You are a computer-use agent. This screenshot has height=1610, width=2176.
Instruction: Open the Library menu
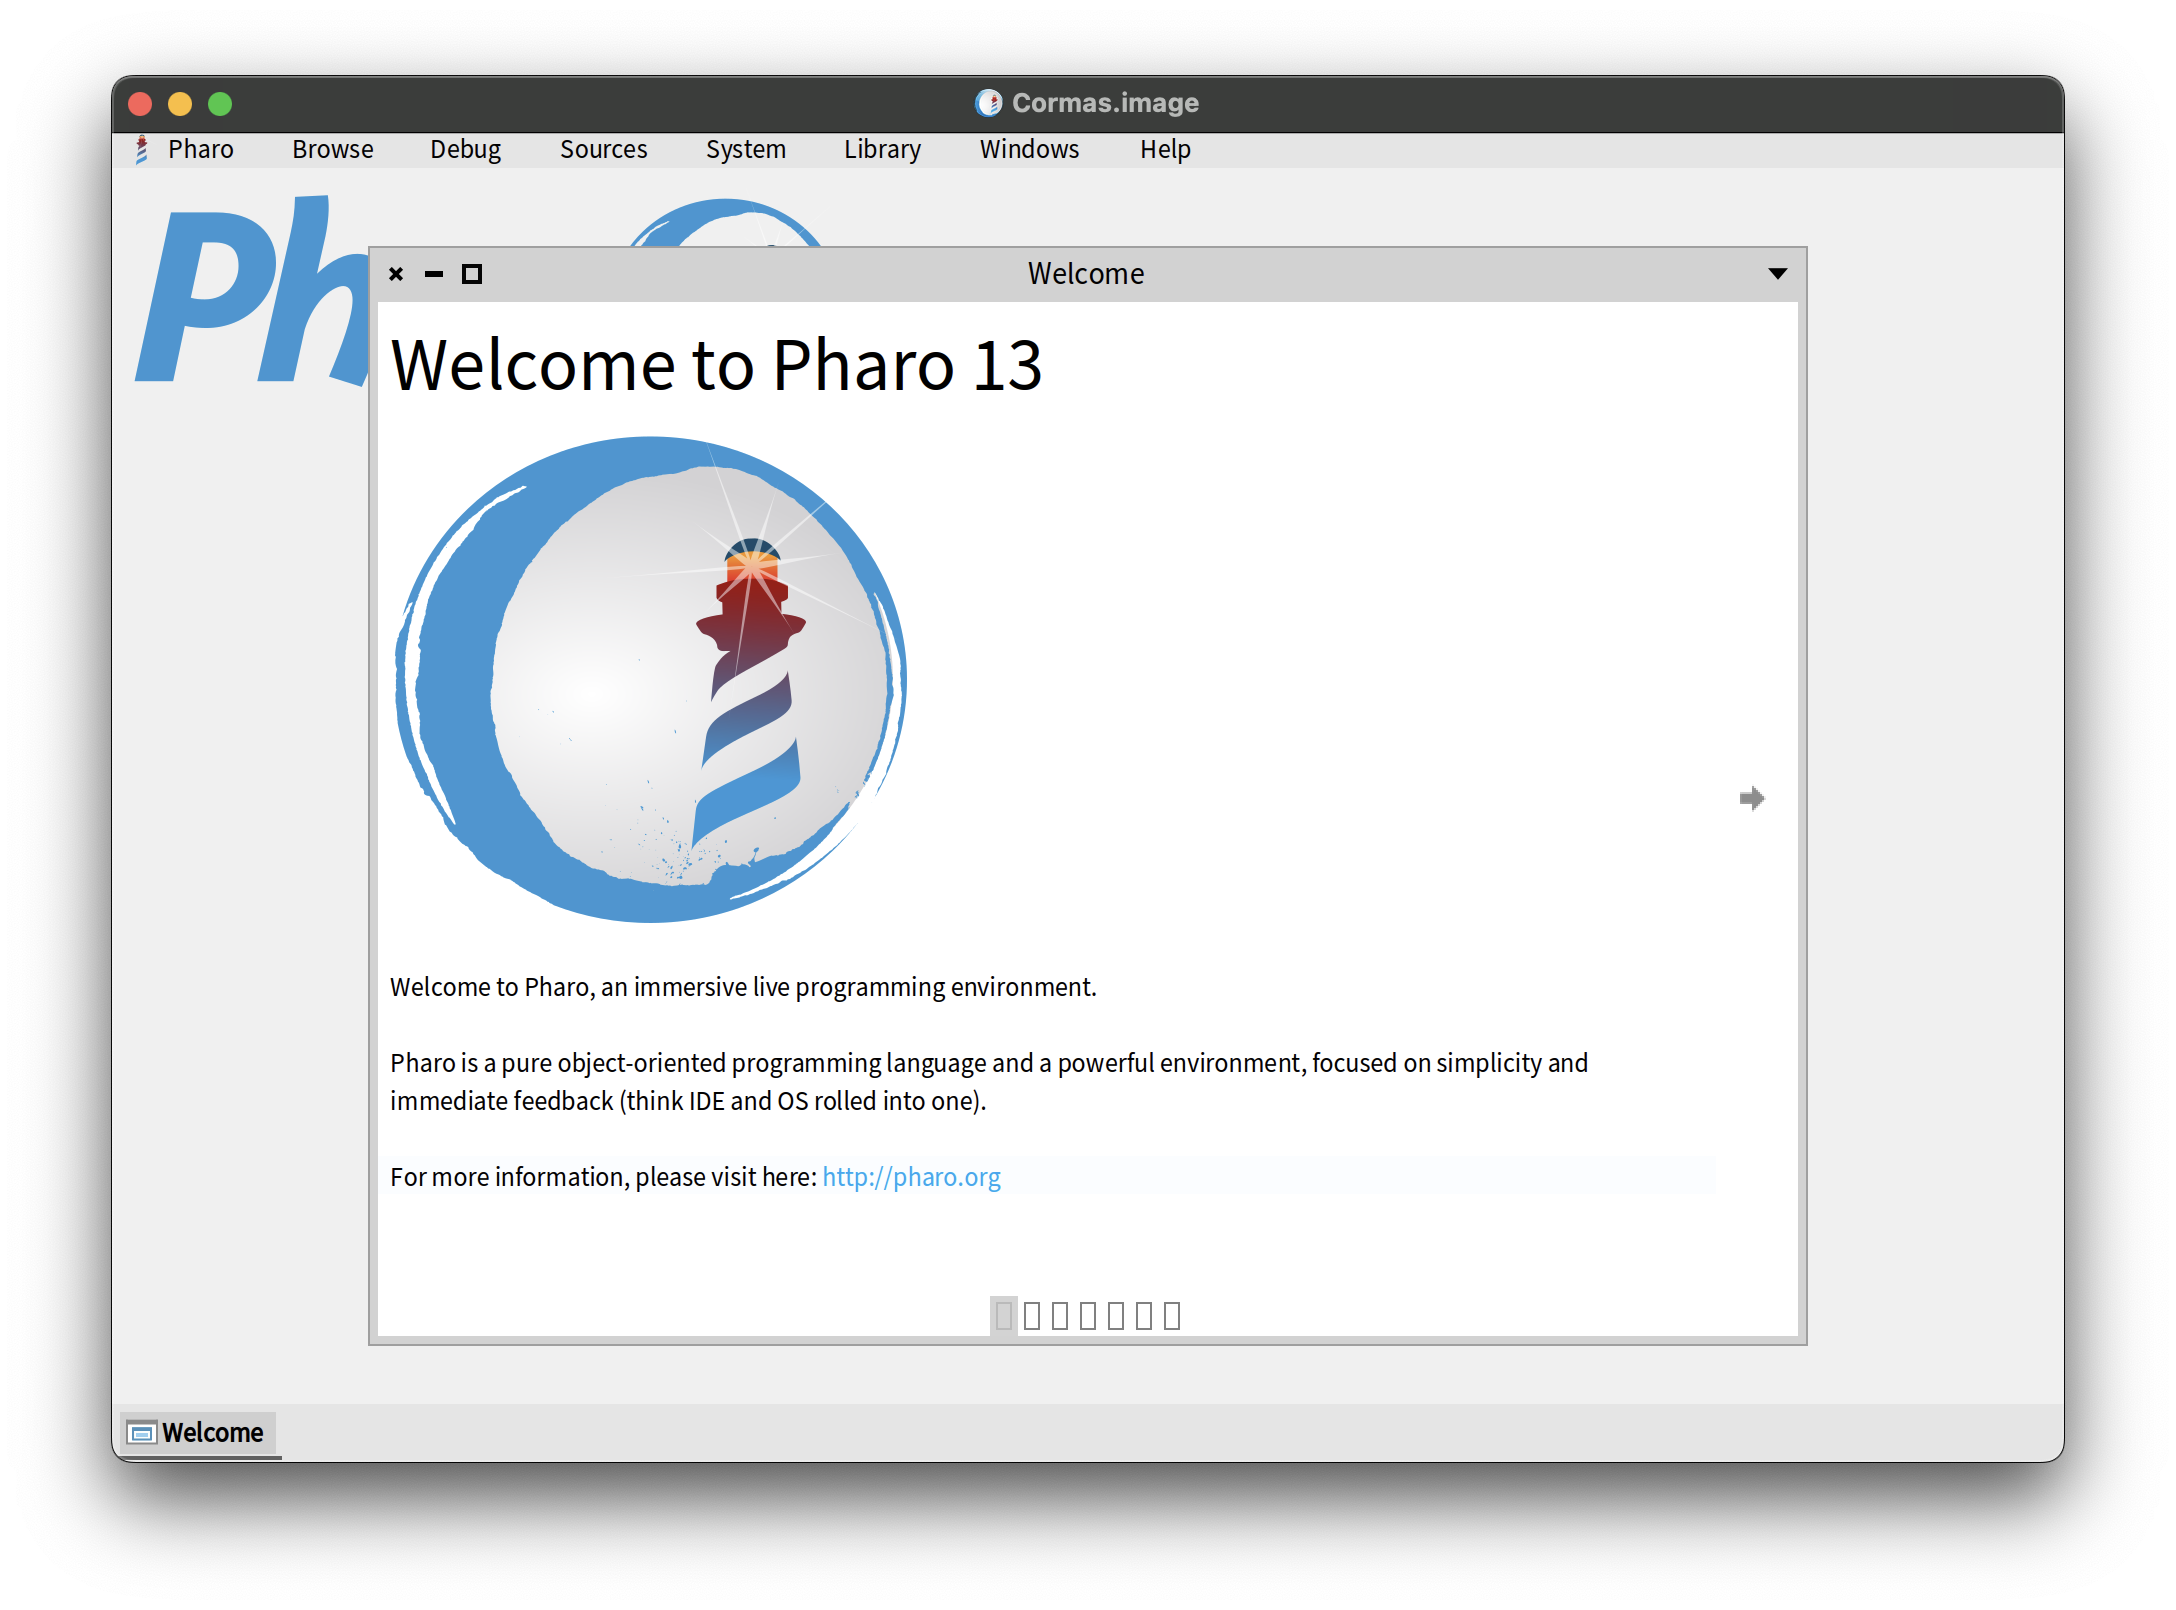(882, 150)
